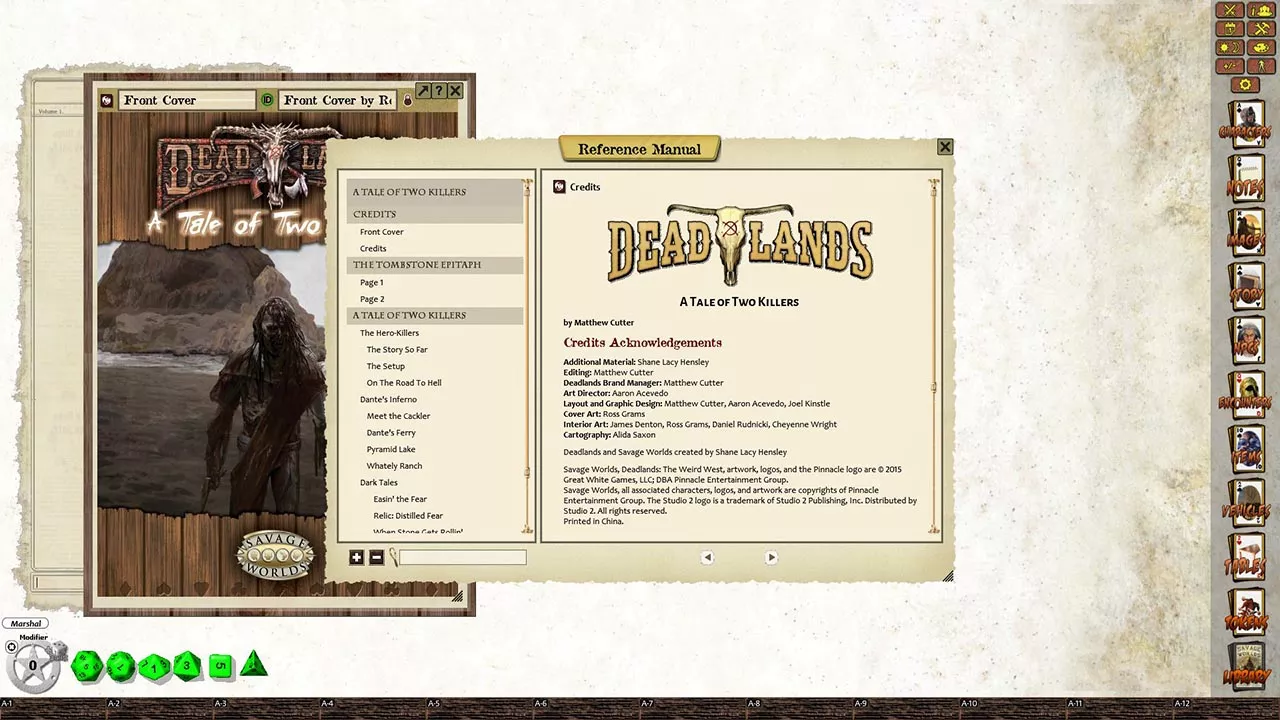Open the Images card deck
The height and width of the screenshot is (720, 1280).
[1246, 232]
